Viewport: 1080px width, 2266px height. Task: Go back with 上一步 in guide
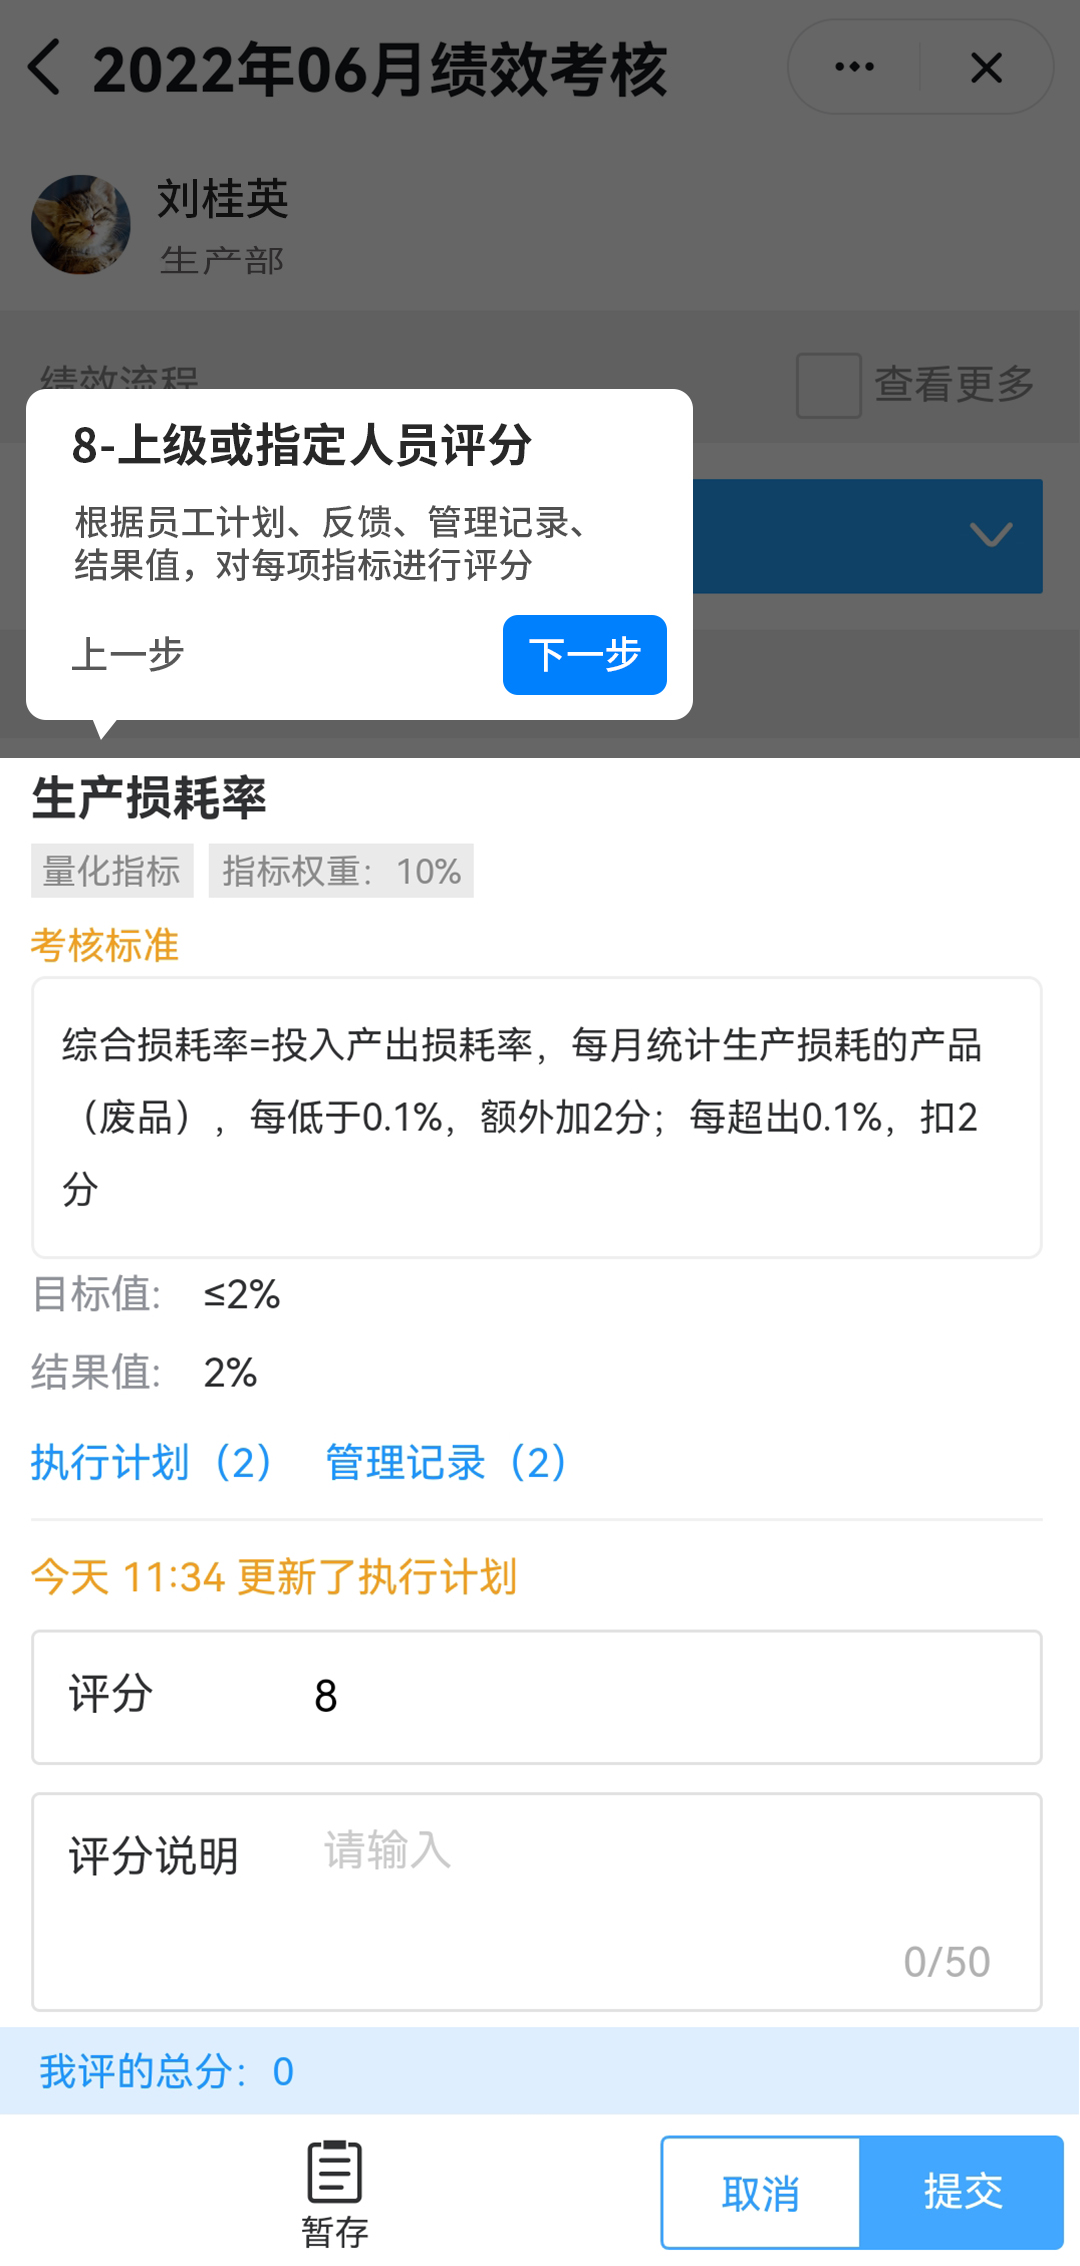click(x=128, y=655)
